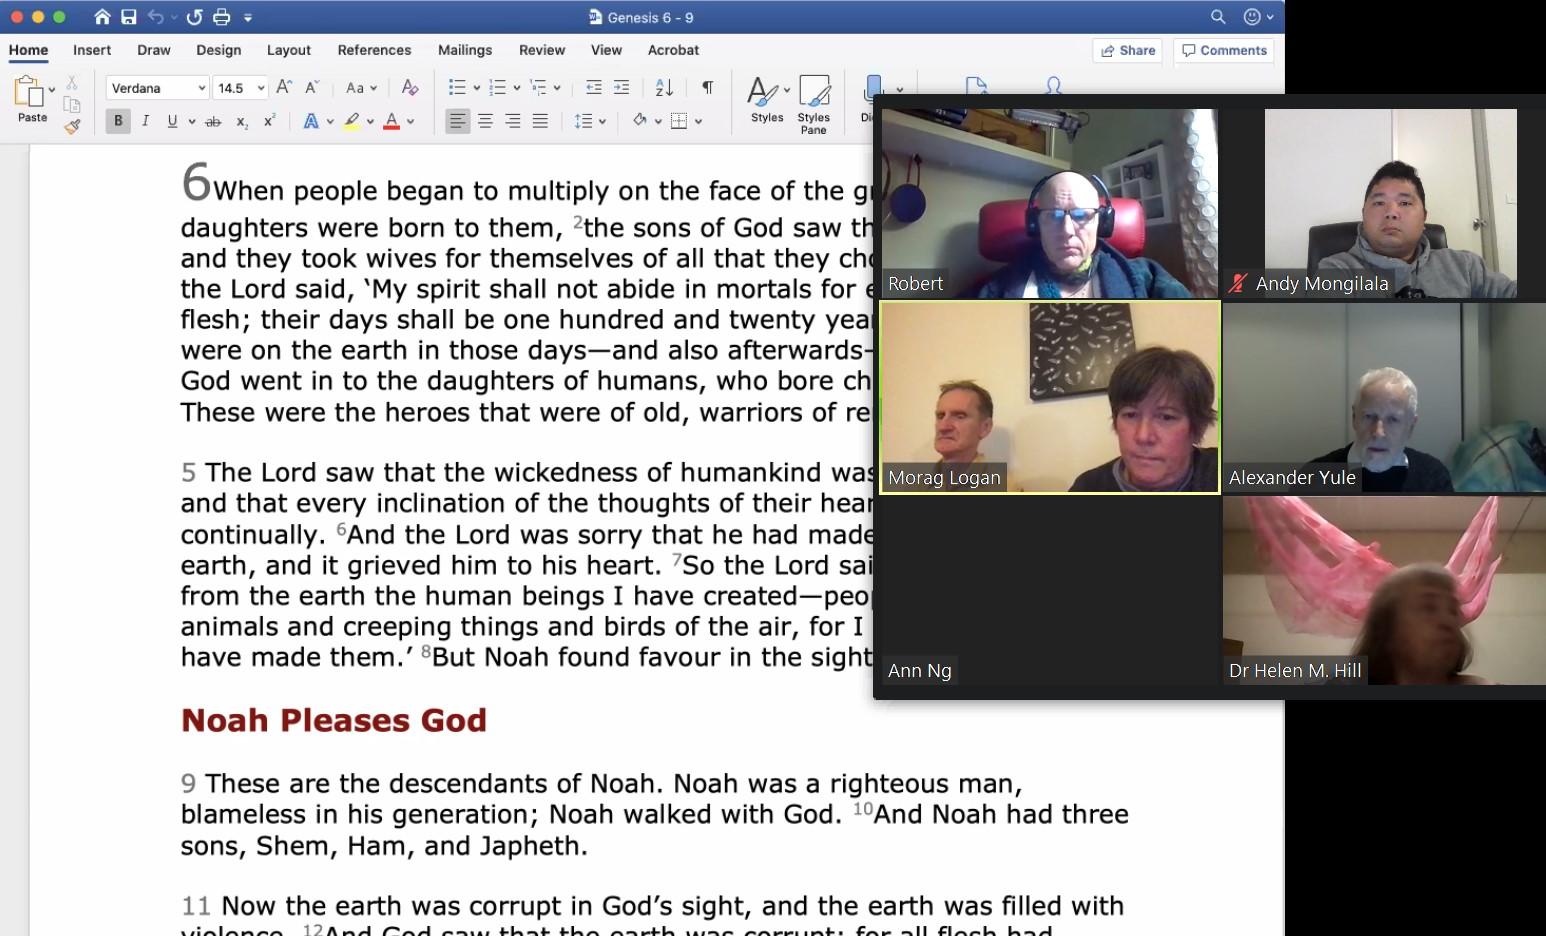Apply shading with the paint bucket
Image resolution: width=1546 pixels, height=936 pixels.
pos(640,121)
